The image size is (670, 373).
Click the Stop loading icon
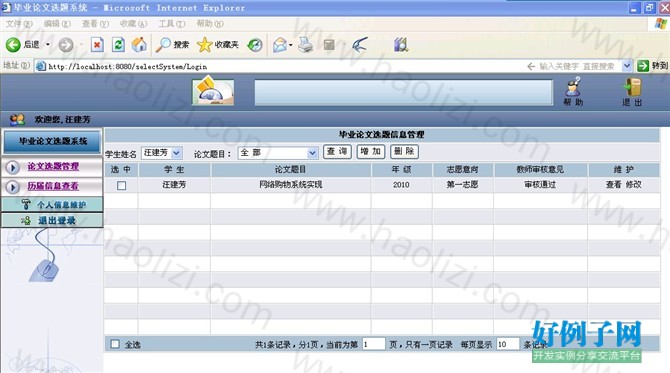click(x=97, y=44)
